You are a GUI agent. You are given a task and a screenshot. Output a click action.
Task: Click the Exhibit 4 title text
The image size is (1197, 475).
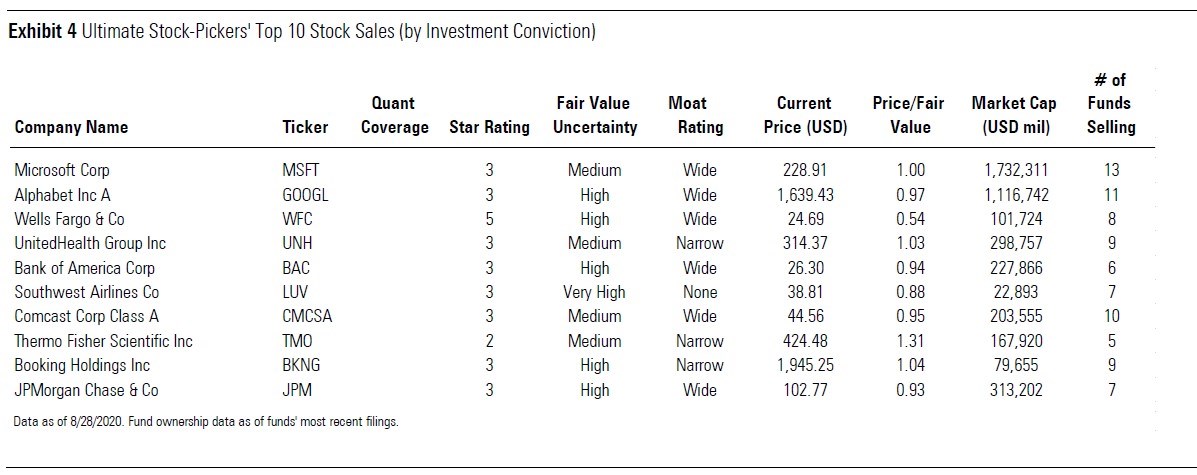[302, 32]
